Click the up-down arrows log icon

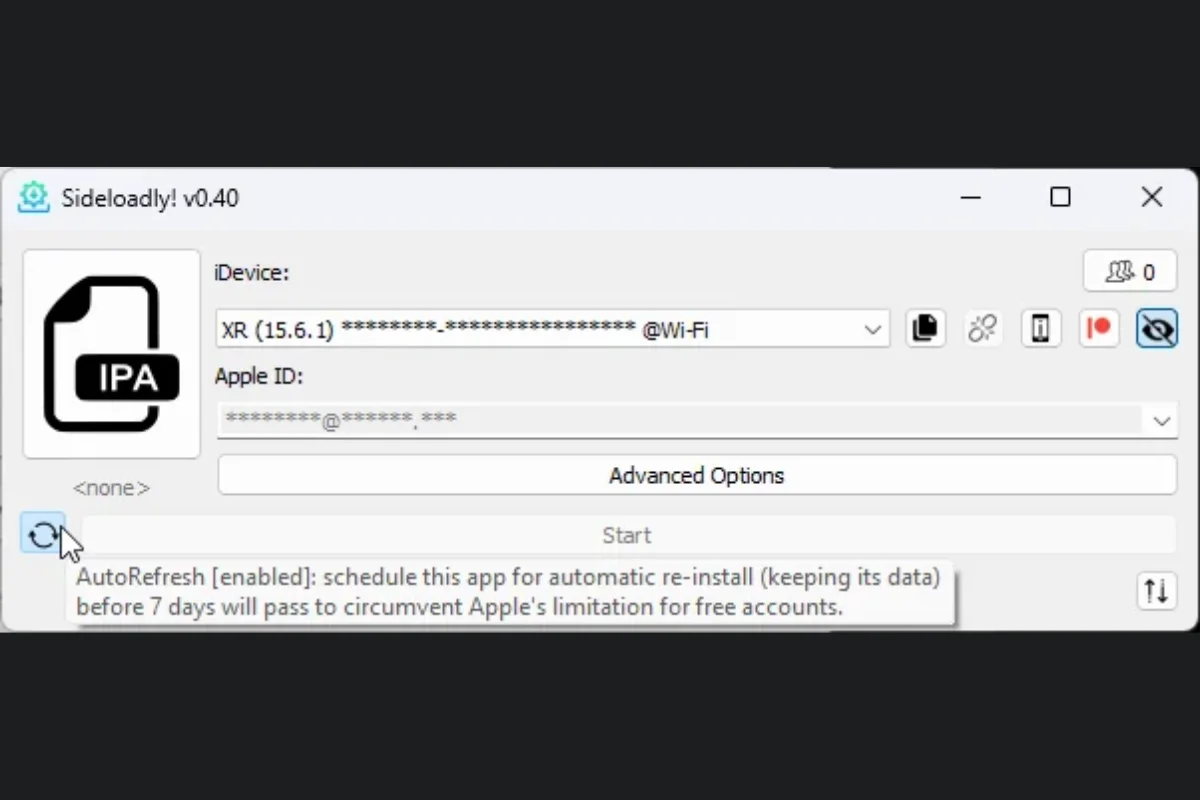click(x=1156, y=591)
